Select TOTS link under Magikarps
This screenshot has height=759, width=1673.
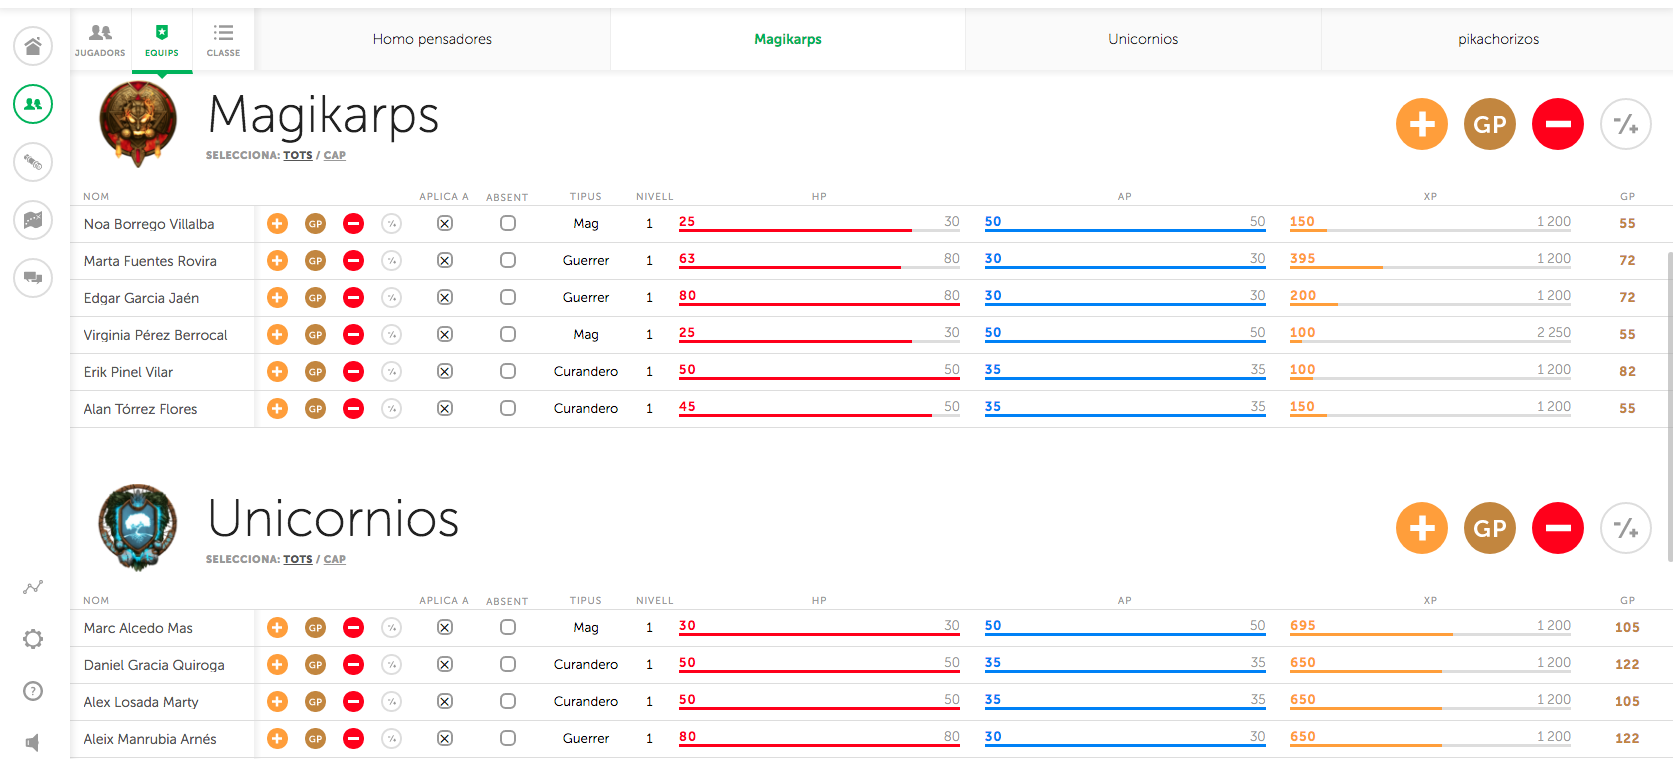coord(297,156)
